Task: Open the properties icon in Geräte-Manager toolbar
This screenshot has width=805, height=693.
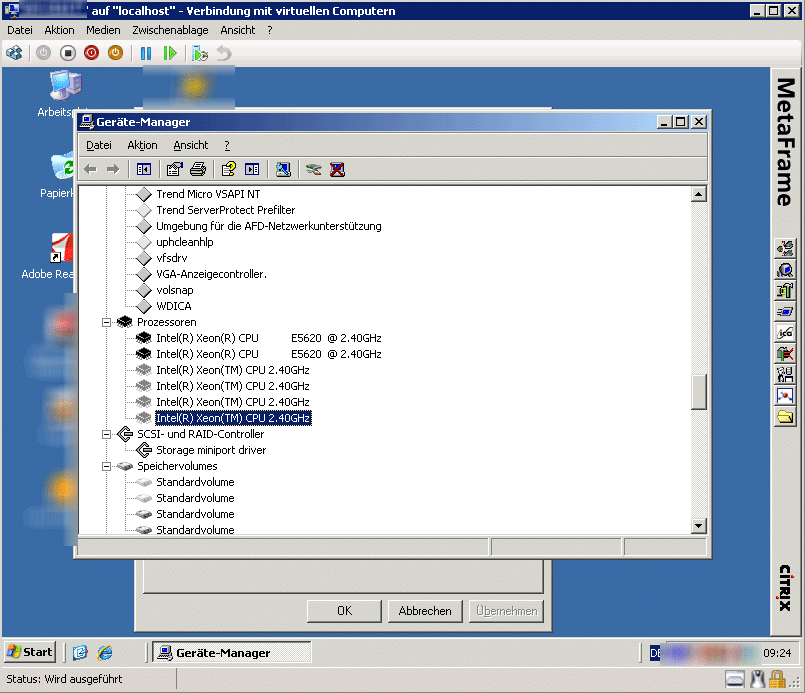Action: 175,169
